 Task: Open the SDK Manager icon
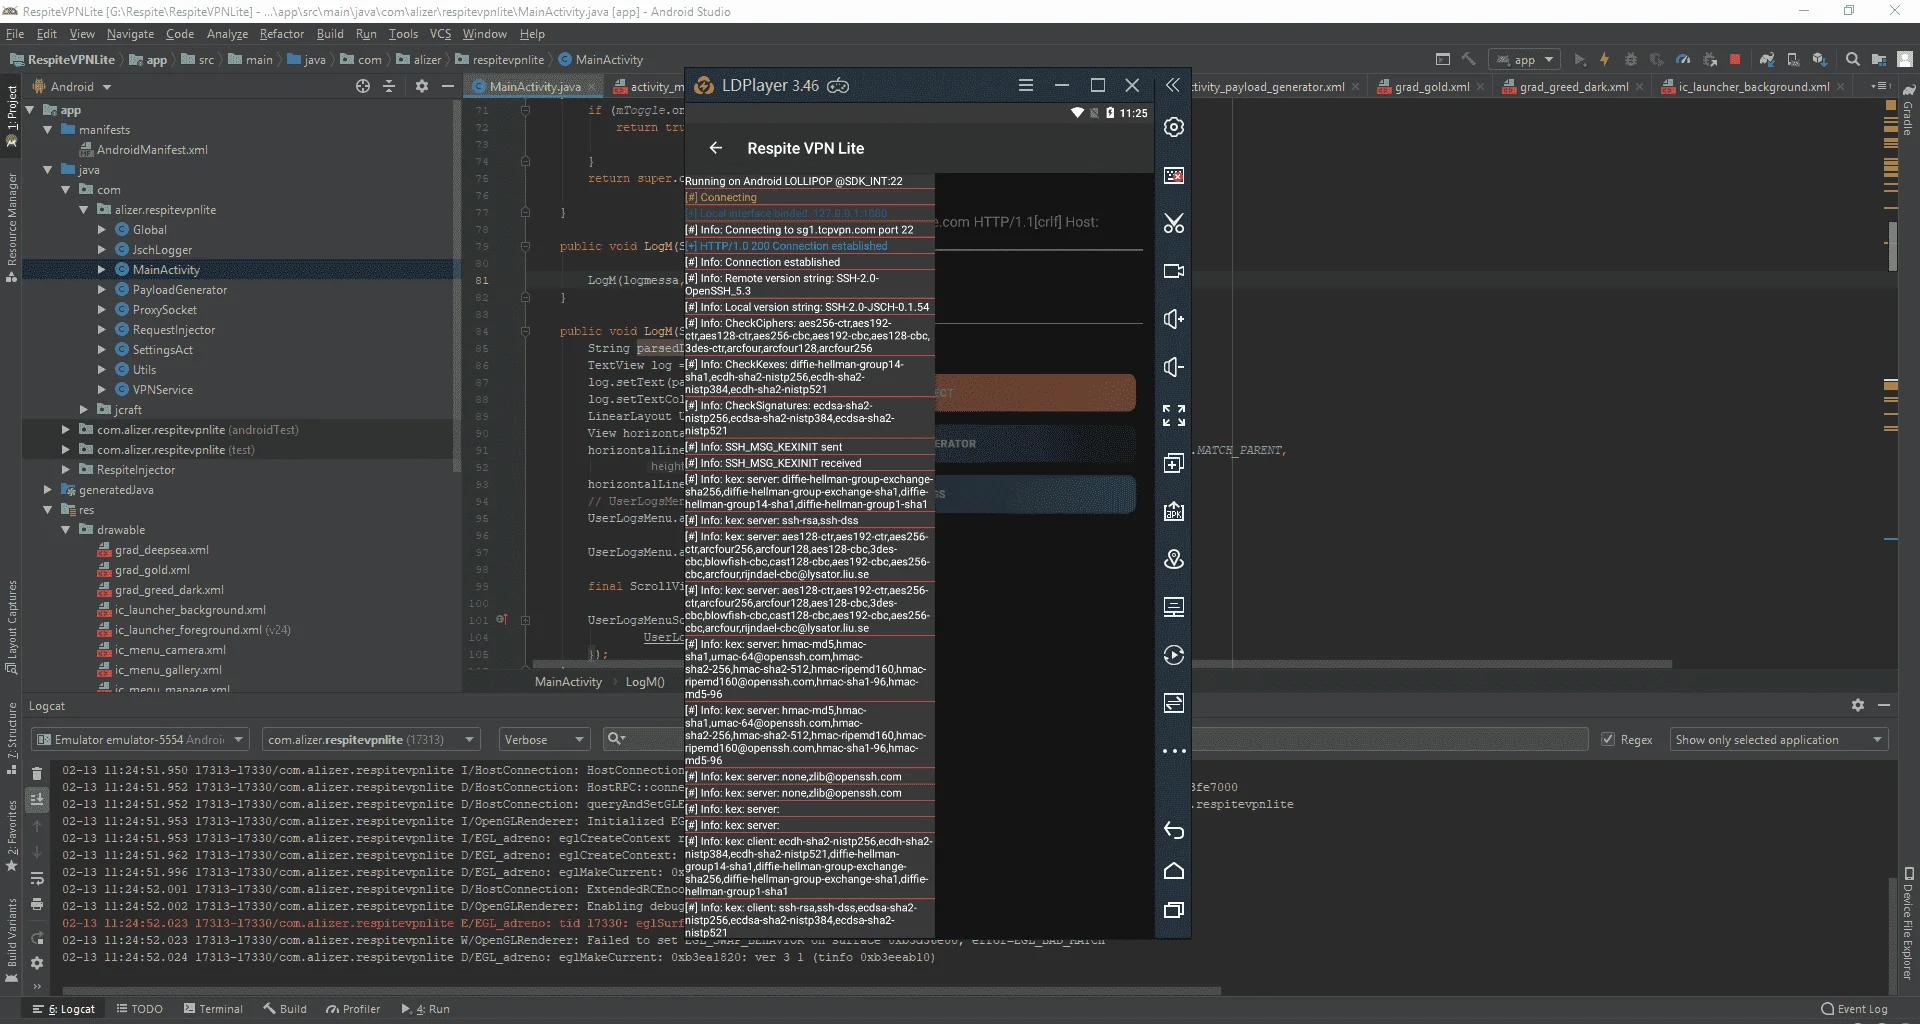[1819, 59]
